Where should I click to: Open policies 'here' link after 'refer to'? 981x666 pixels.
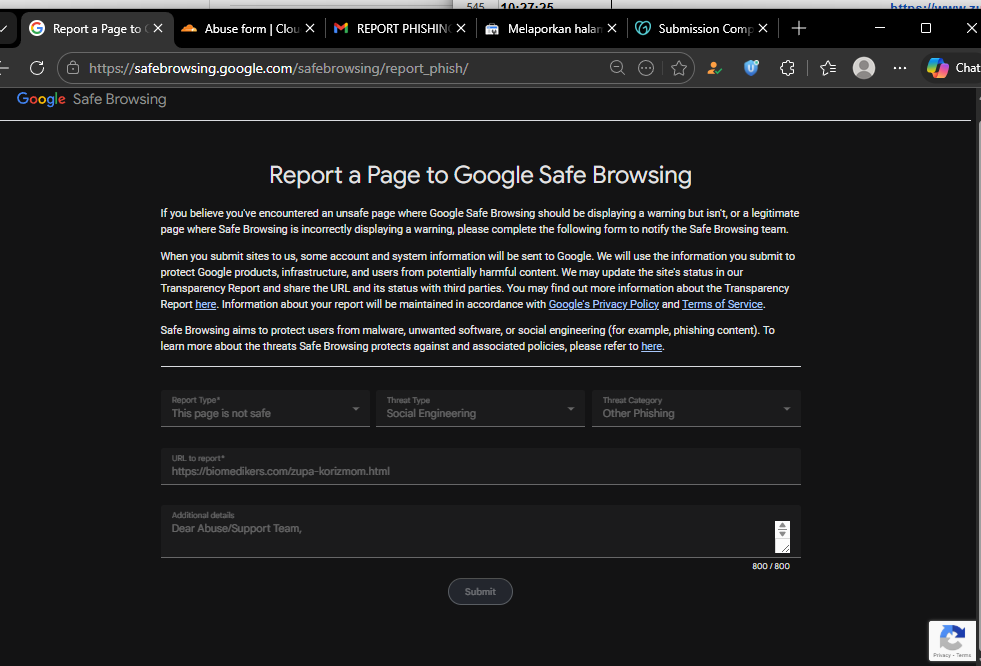pyautogui.click(x=651, y=346)
